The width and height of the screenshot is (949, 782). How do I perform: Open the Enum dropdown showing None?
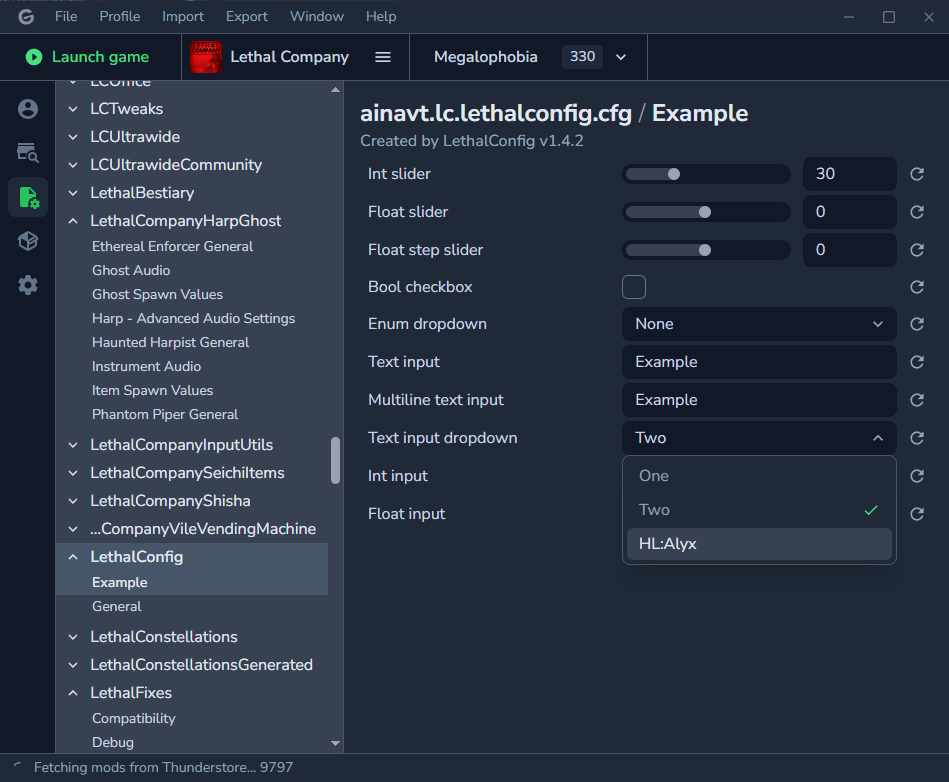[x=759, y=324]
